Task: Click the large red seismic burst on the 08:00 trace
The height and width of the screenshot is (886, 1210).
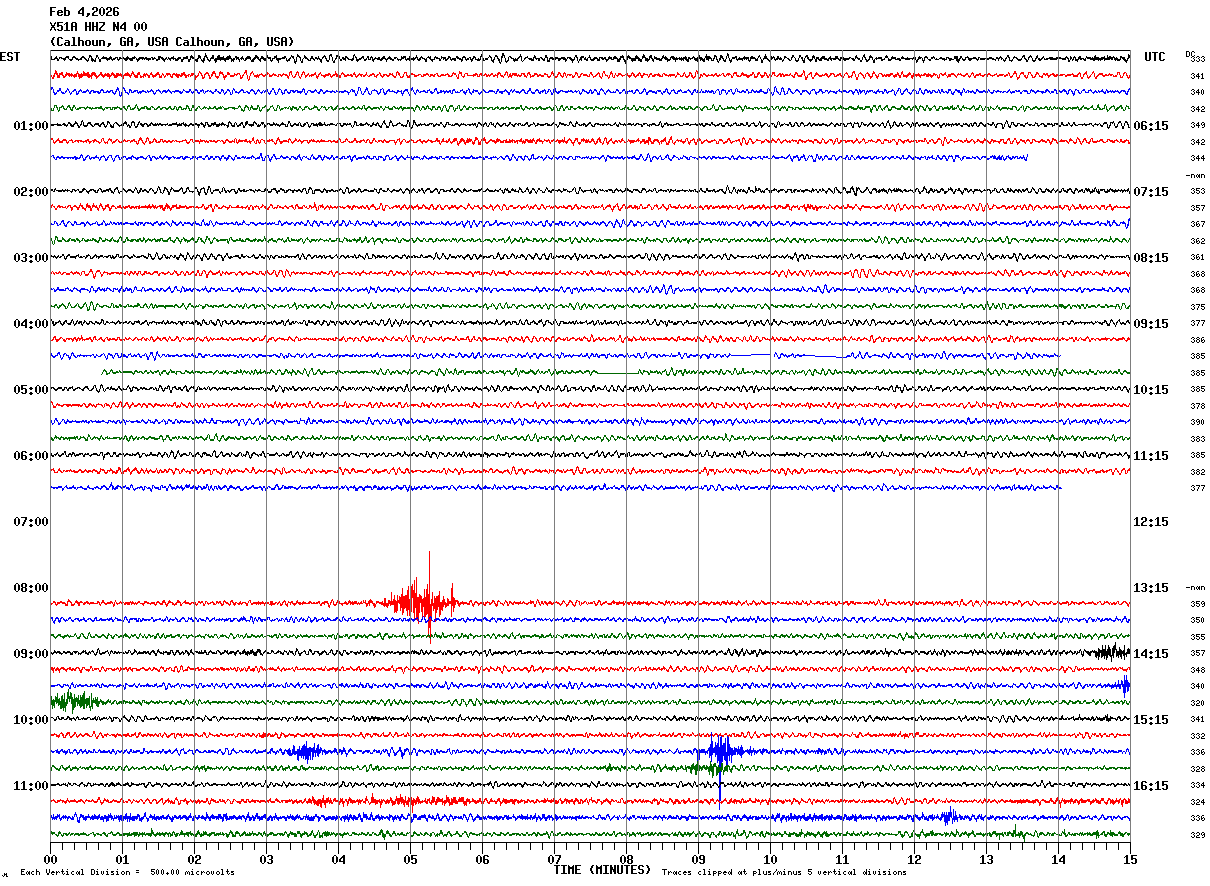Action: pos(420,602)
